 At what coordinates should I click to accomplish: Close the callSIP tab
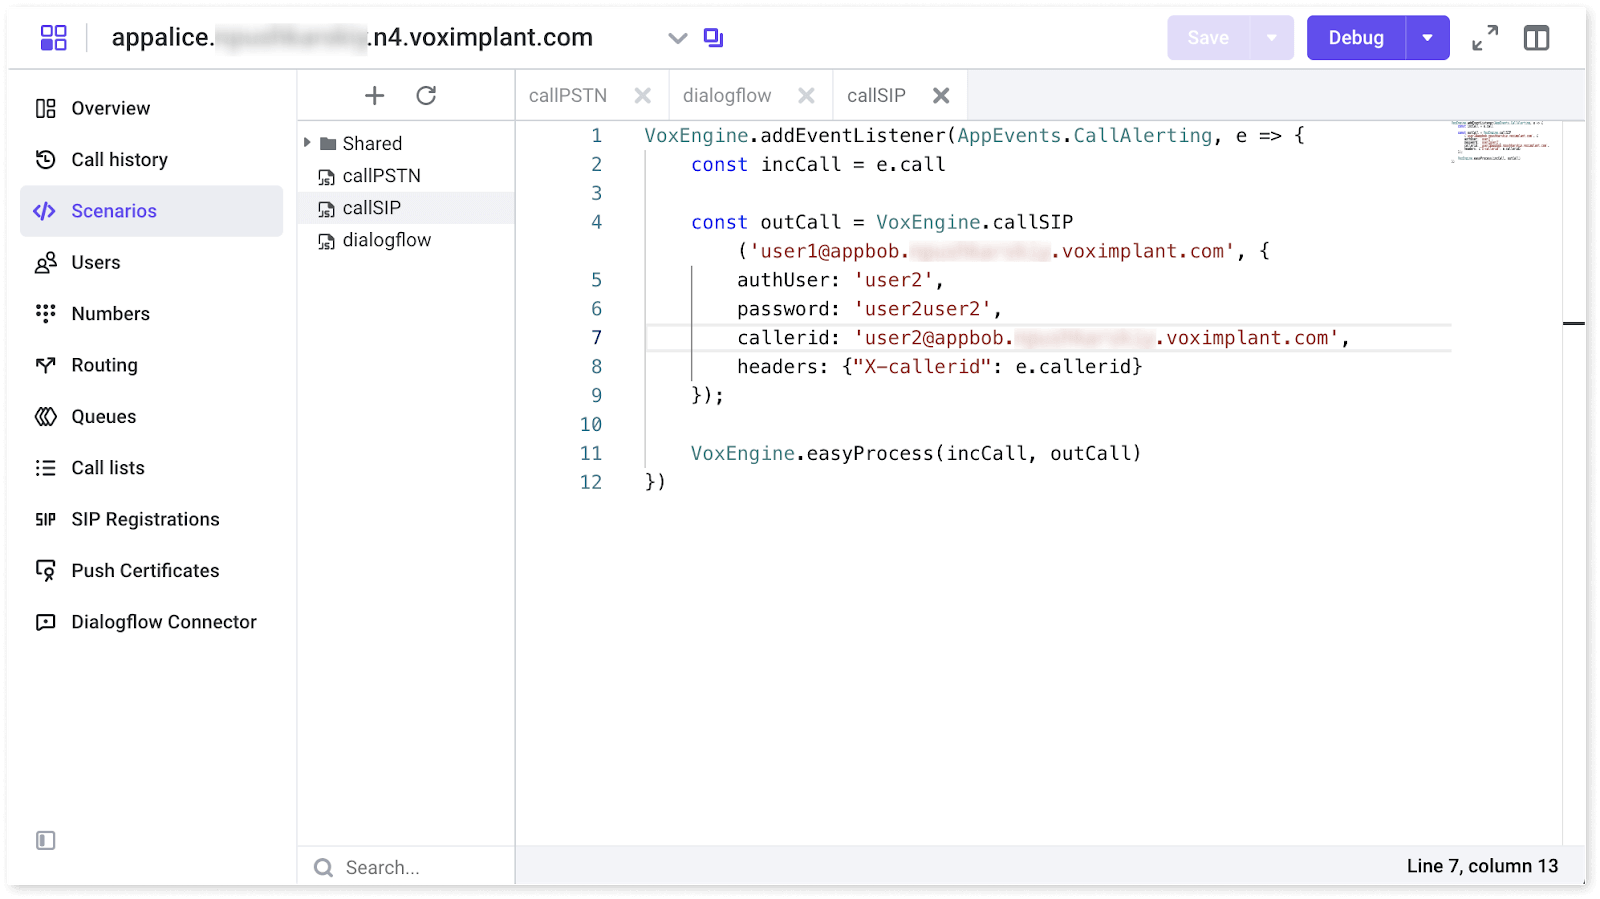(941, 95)
